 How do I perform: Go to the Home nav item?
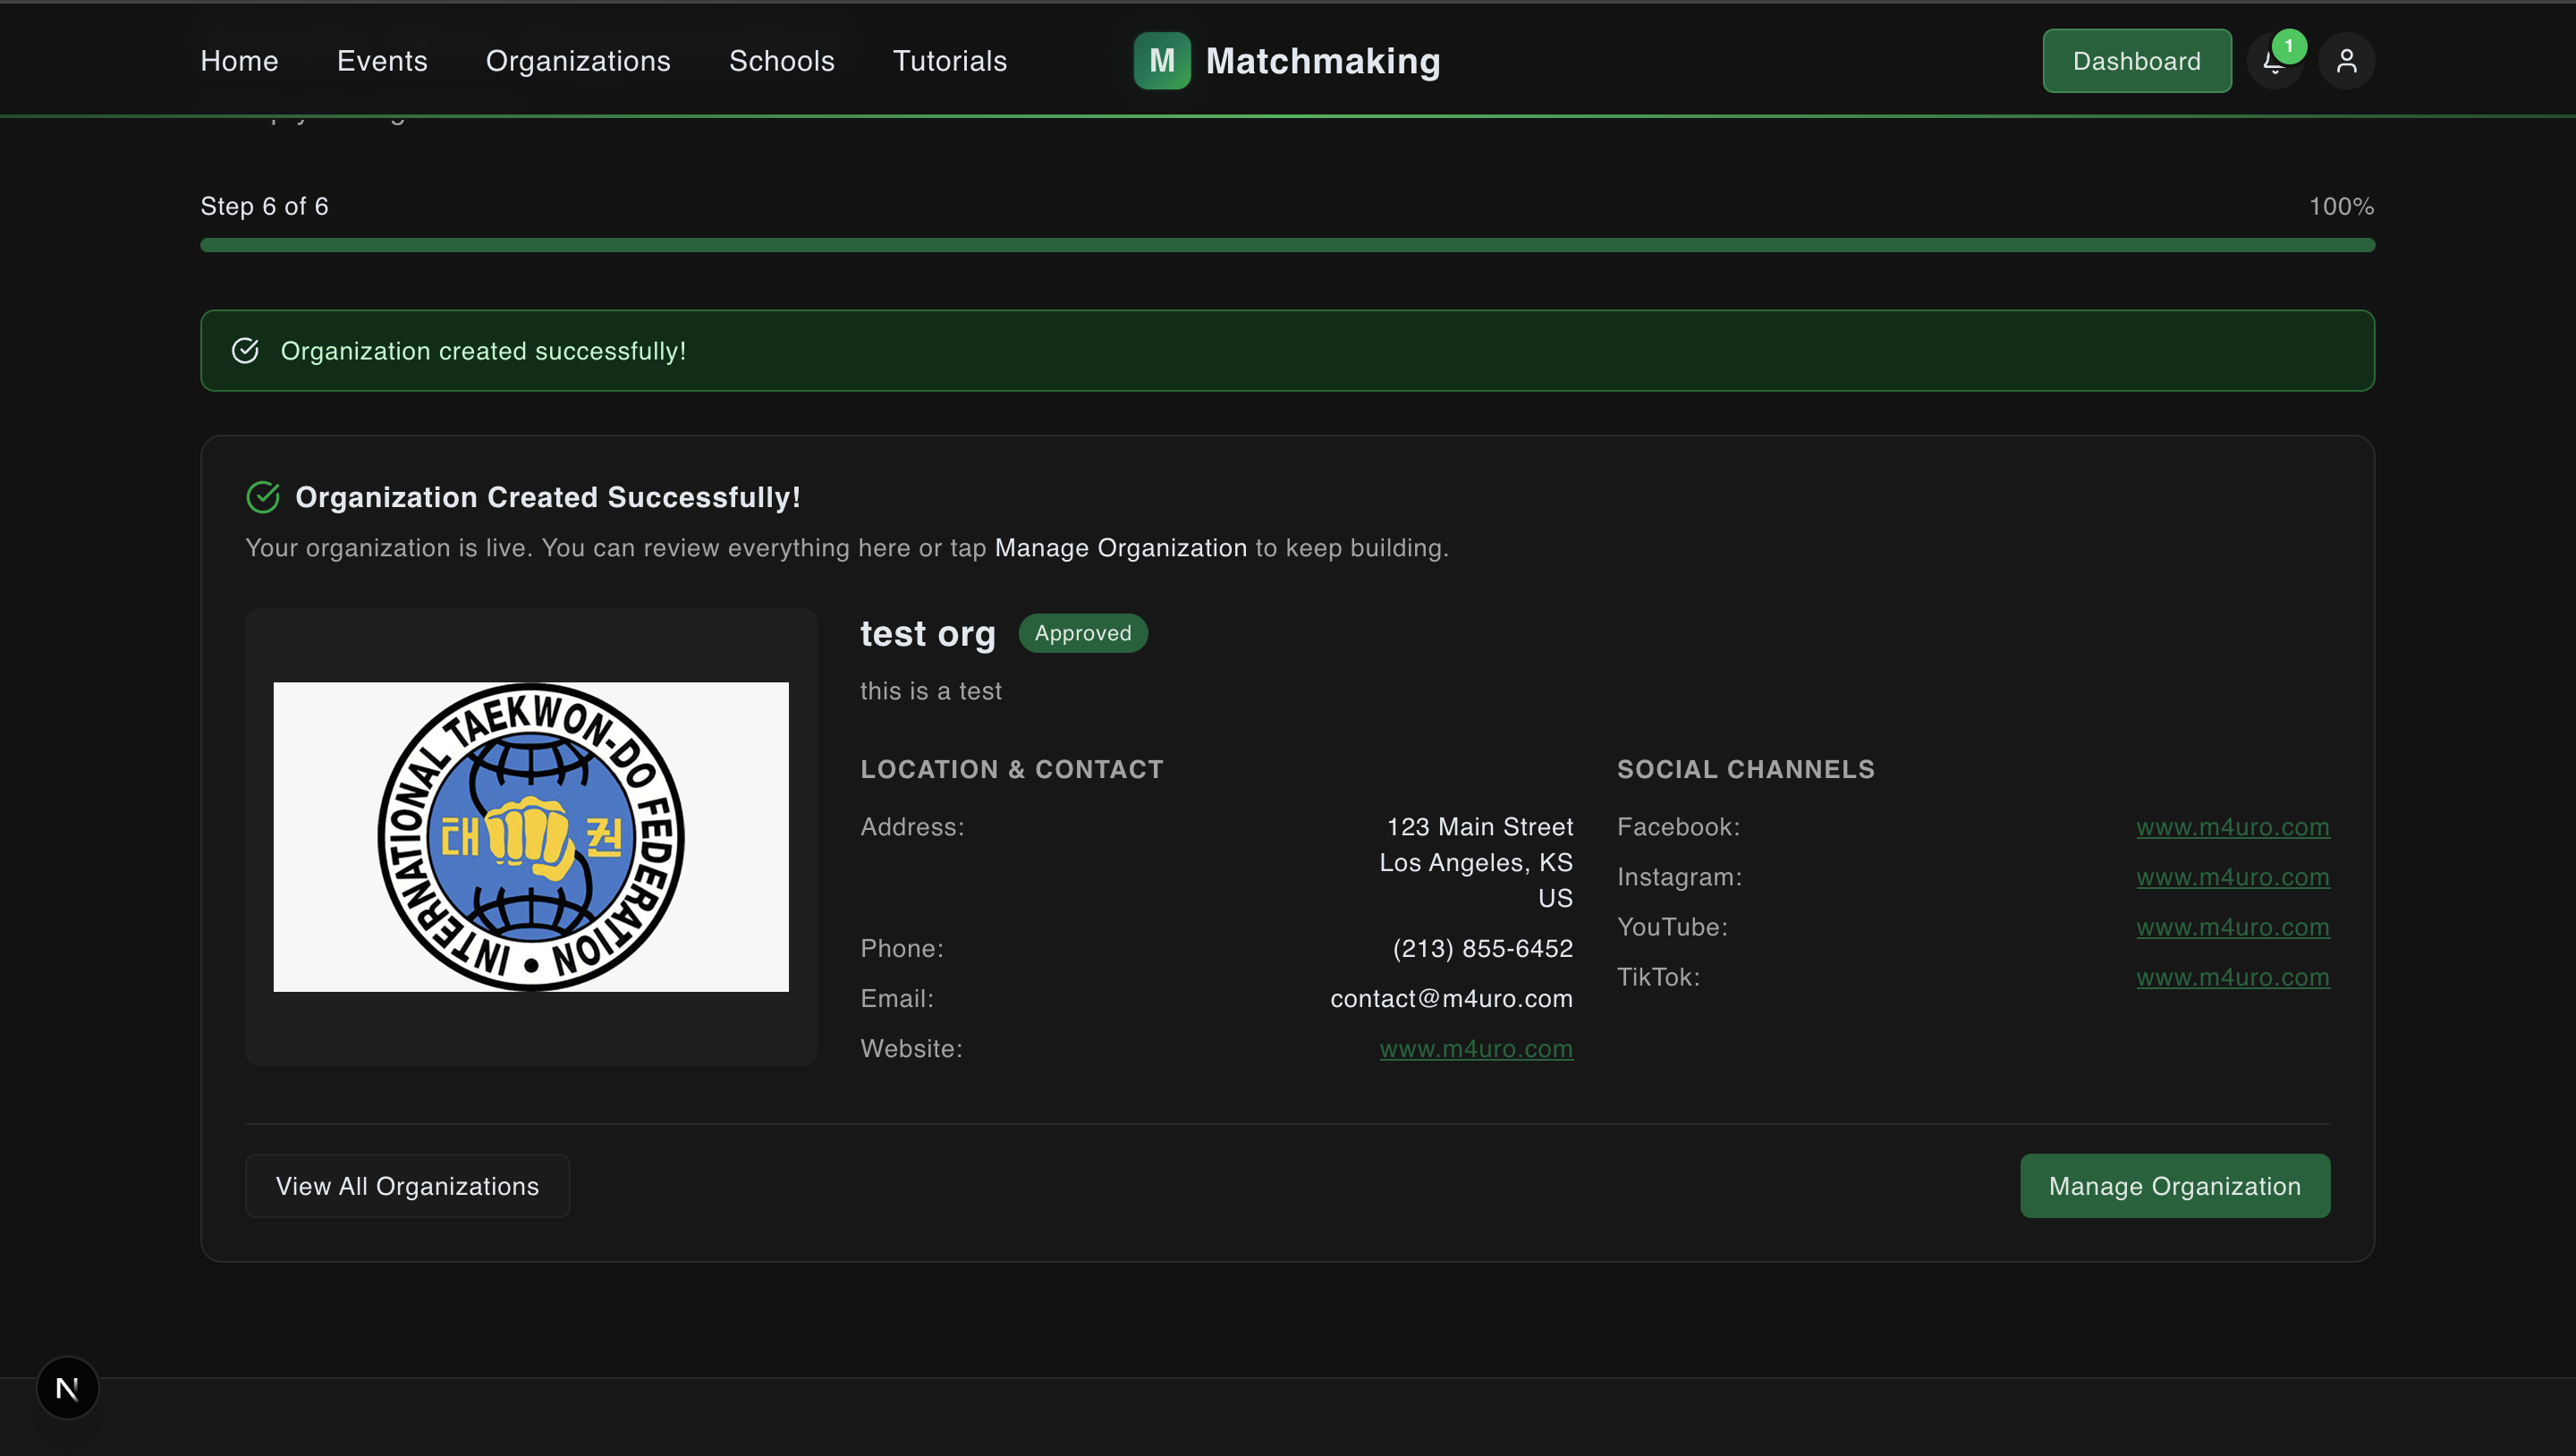point(239,61)
